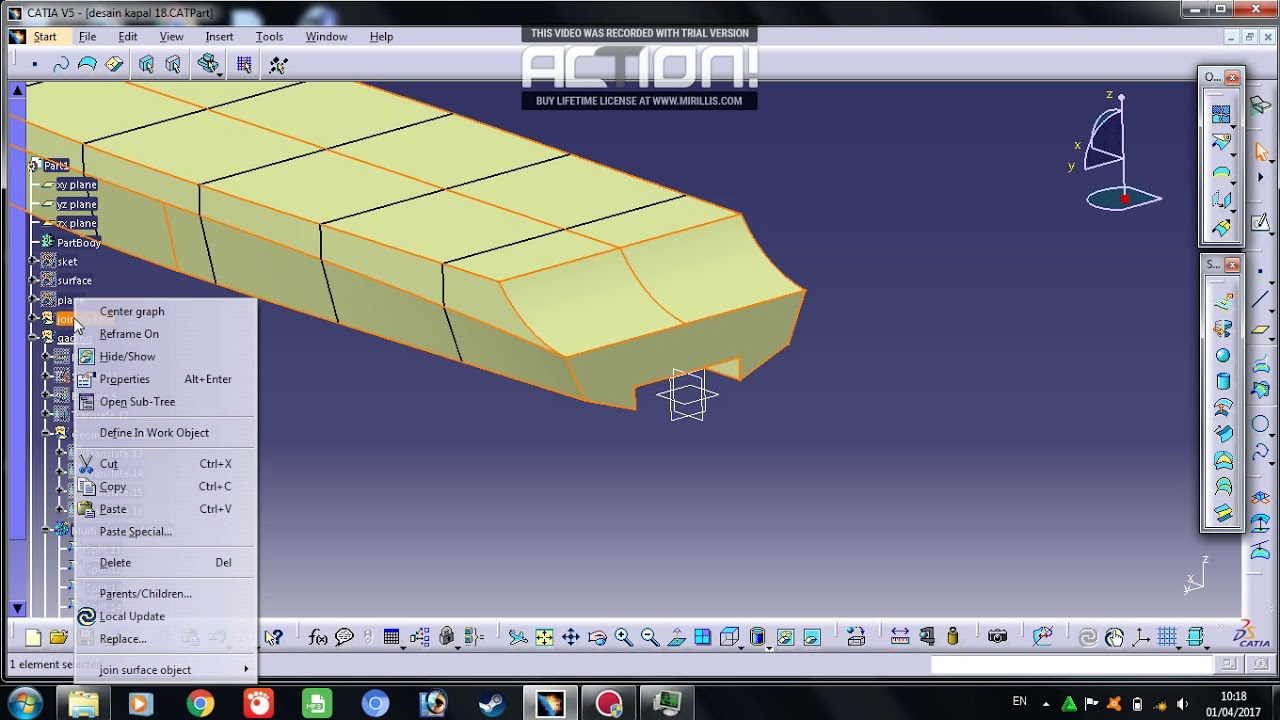Click the Sketcher icon on right toolbar
Screen dimensions: 1280x720
pos(1260,222)
